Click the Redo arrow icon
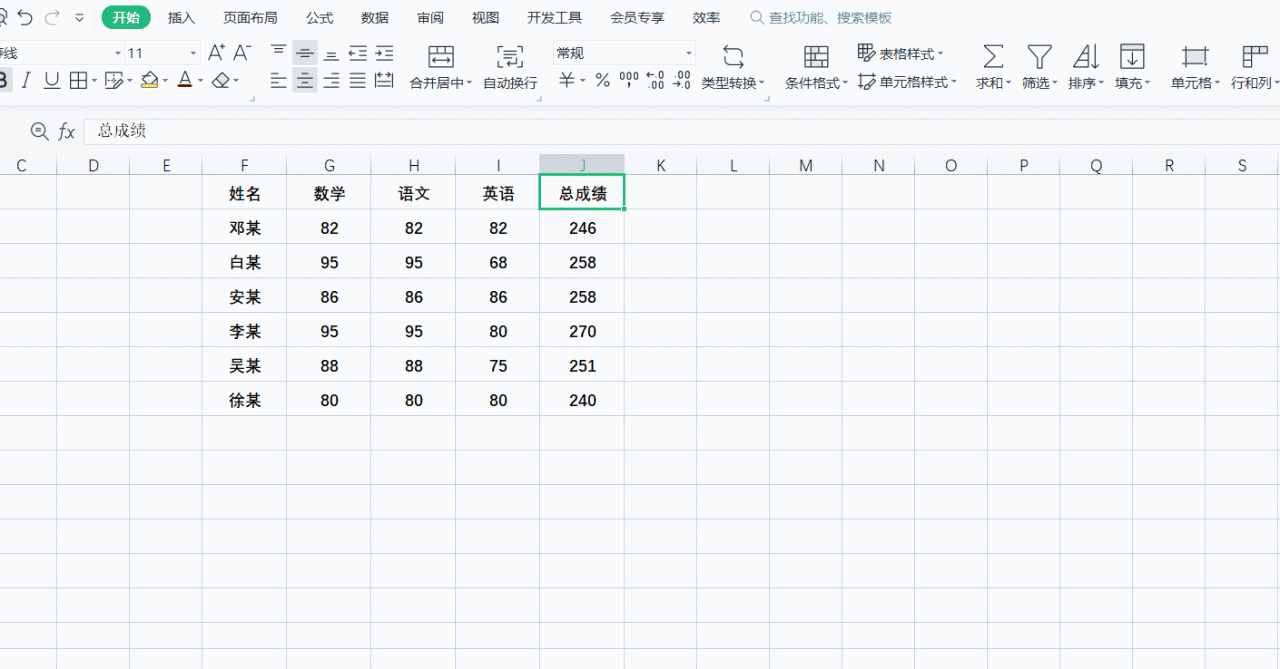Screen dimensions: 1280x669 tap(53, 18)
